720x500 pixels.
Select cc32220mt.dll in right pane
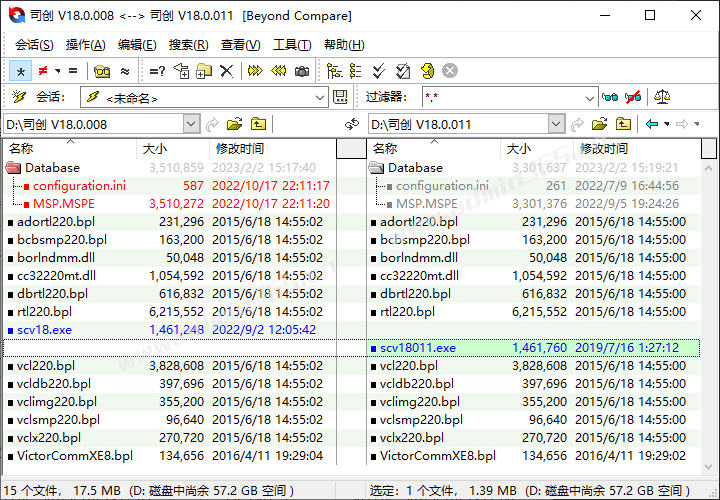[419, 275]
